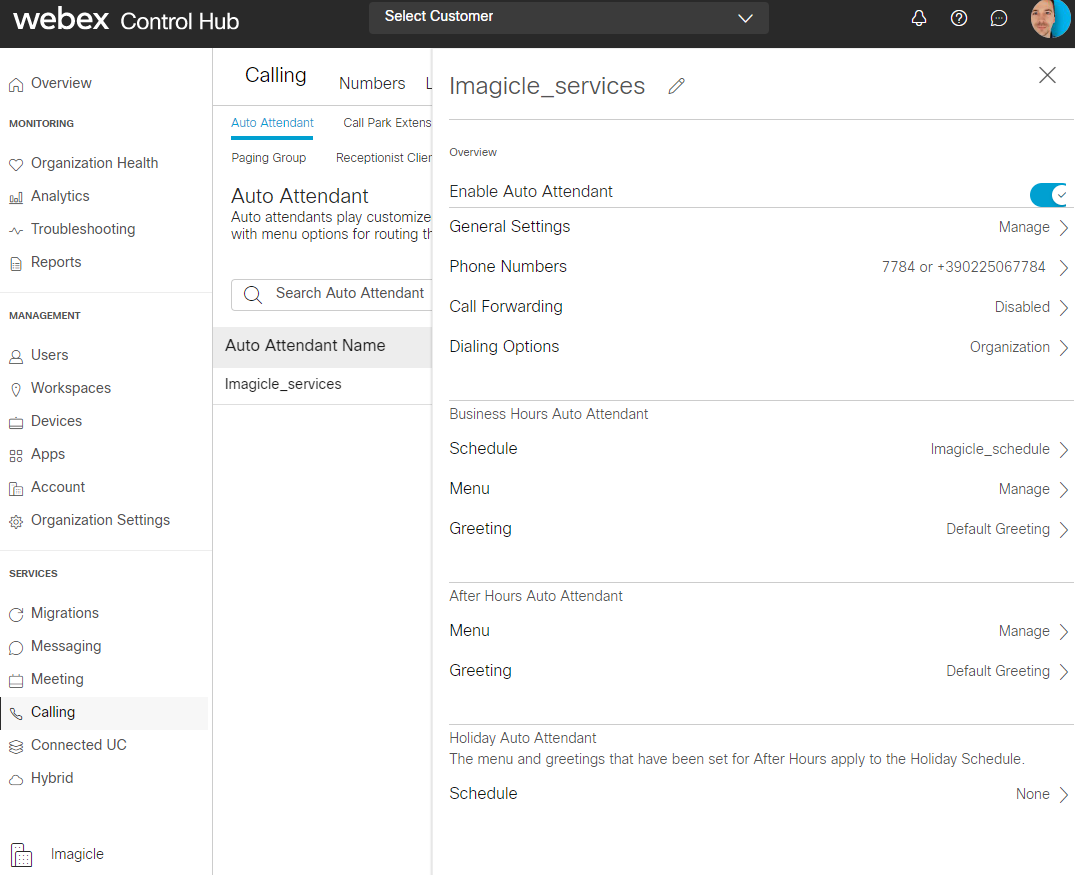Click the Devices icon in the sidebar
Image resolution: width=1075 pixels, height=875 pixels.
pos(16,422)
